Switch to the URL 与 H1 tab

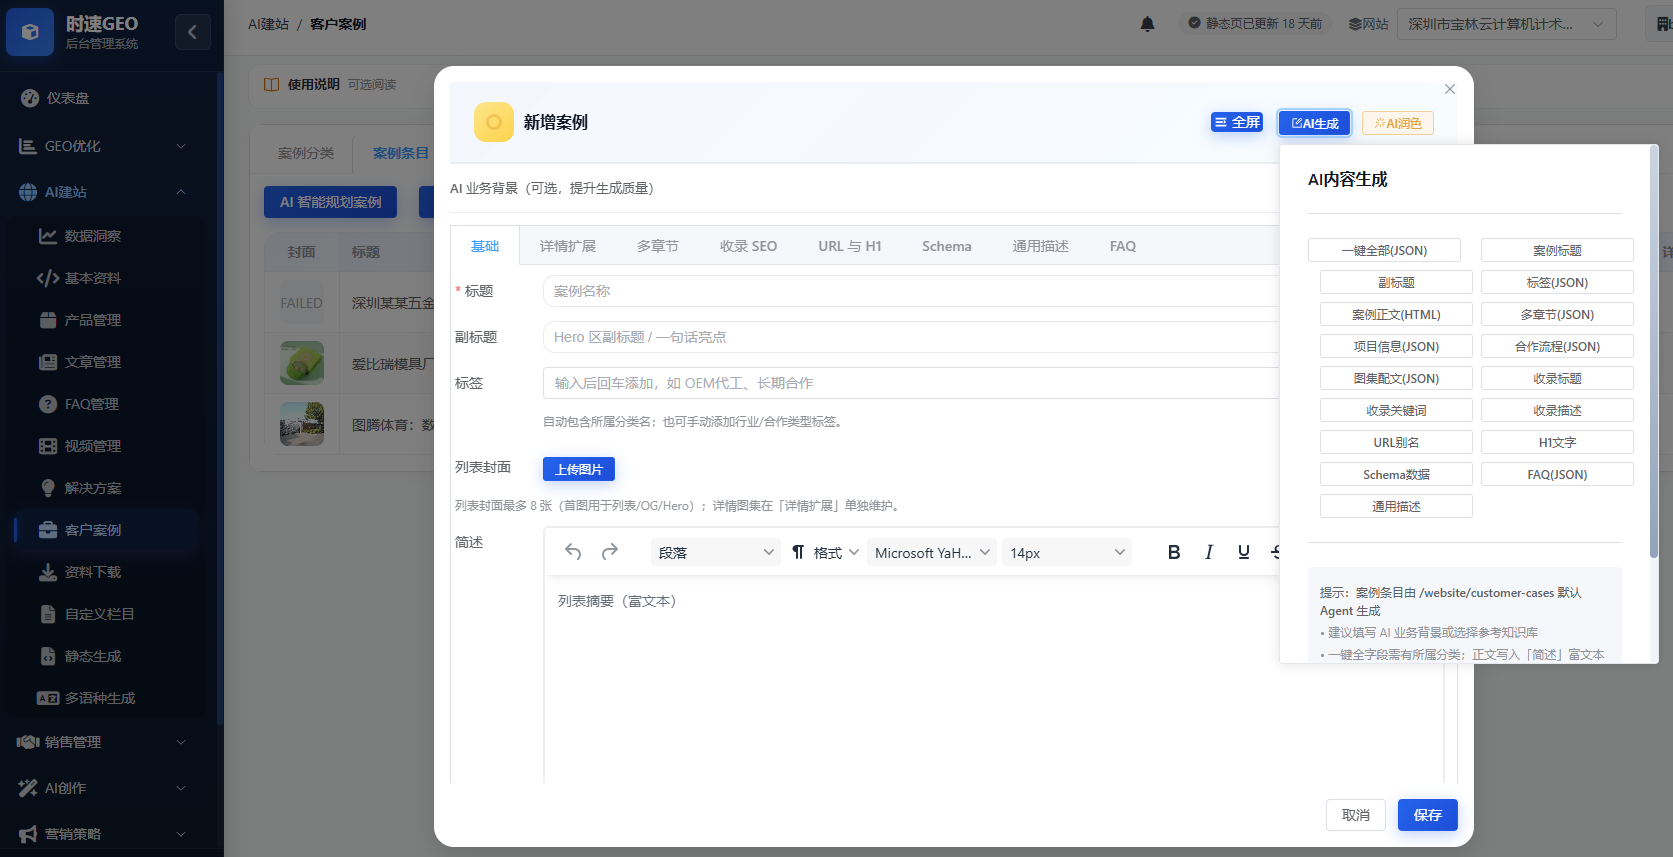tap(850, 246)
